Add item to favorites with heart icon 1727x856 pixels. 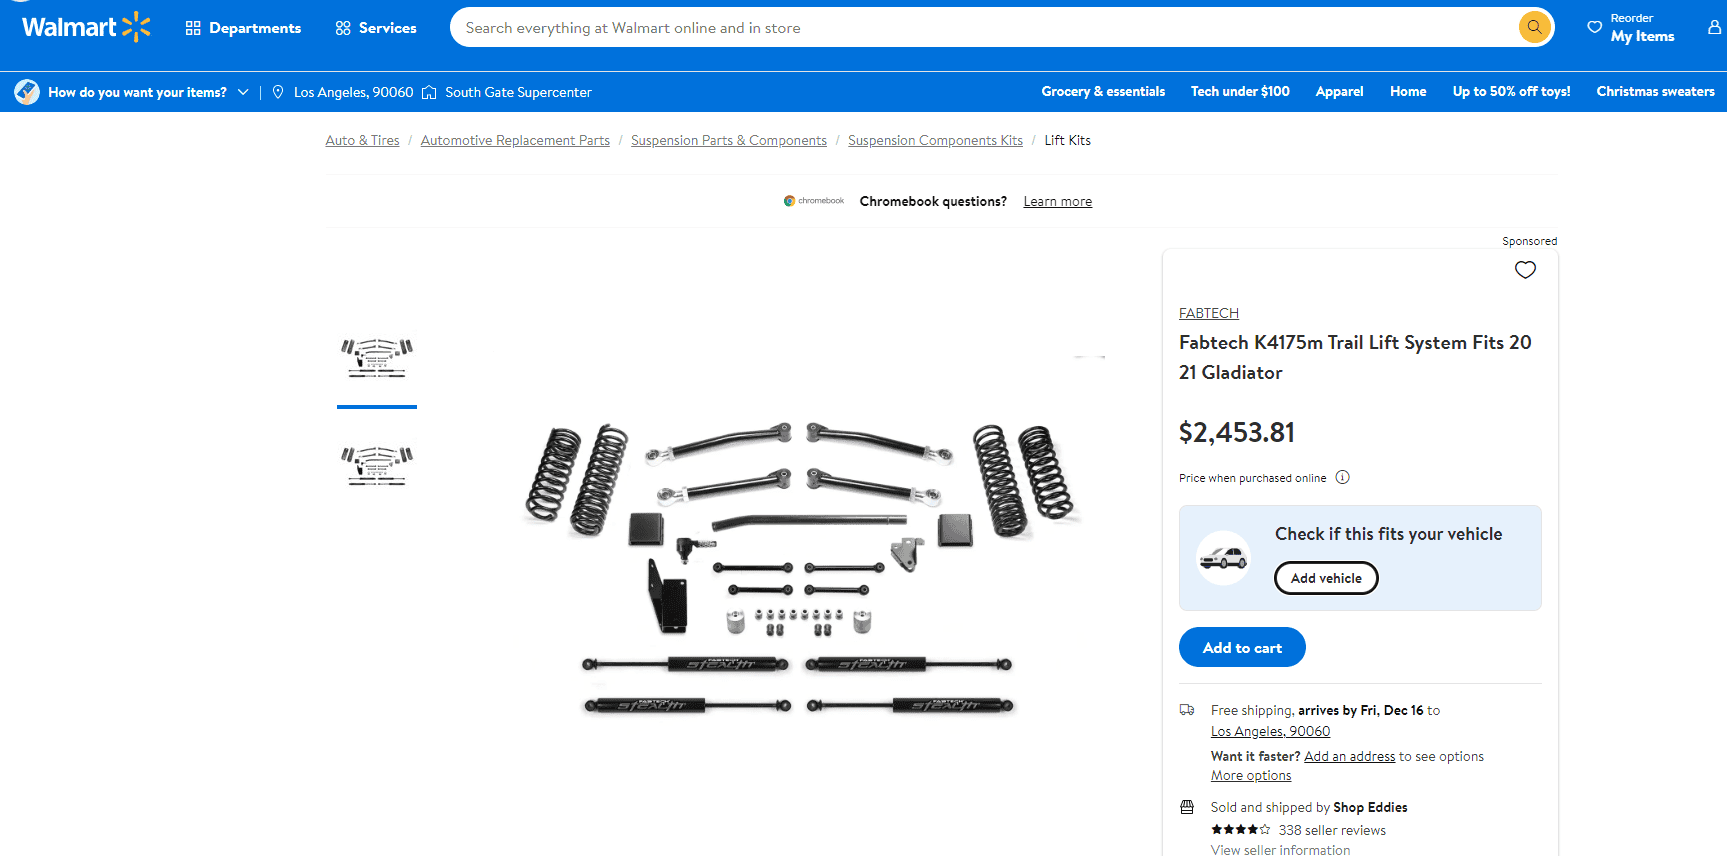(1525, 270)
